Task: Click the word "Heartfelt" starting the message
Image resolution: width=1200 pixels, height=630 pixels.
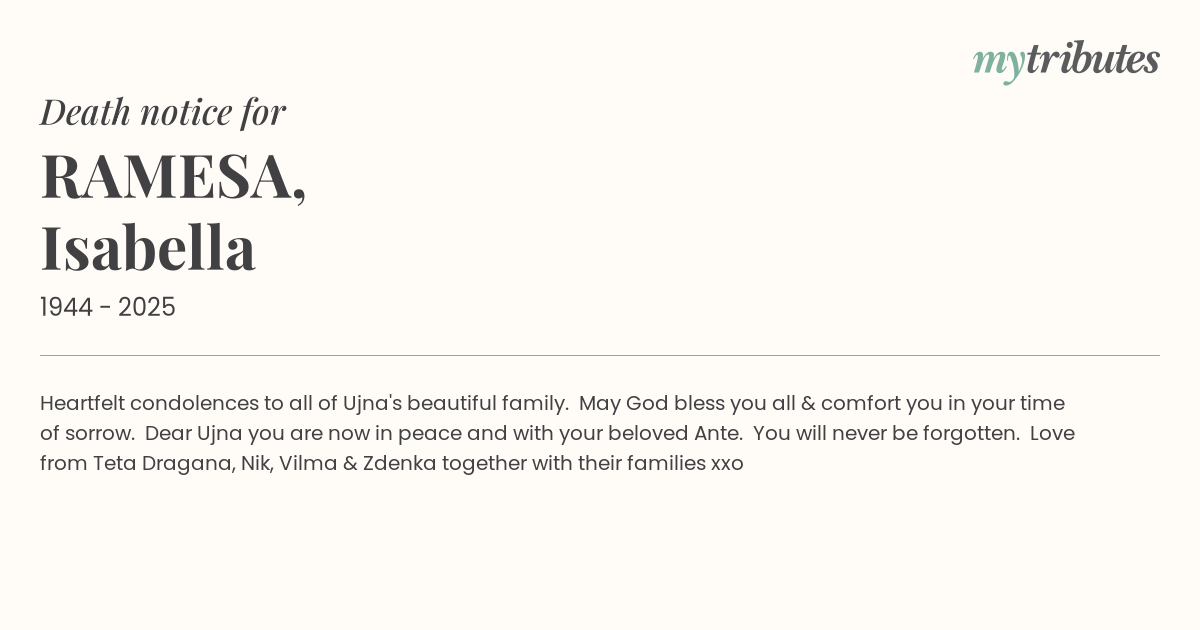Action: (x=82, y=404)
